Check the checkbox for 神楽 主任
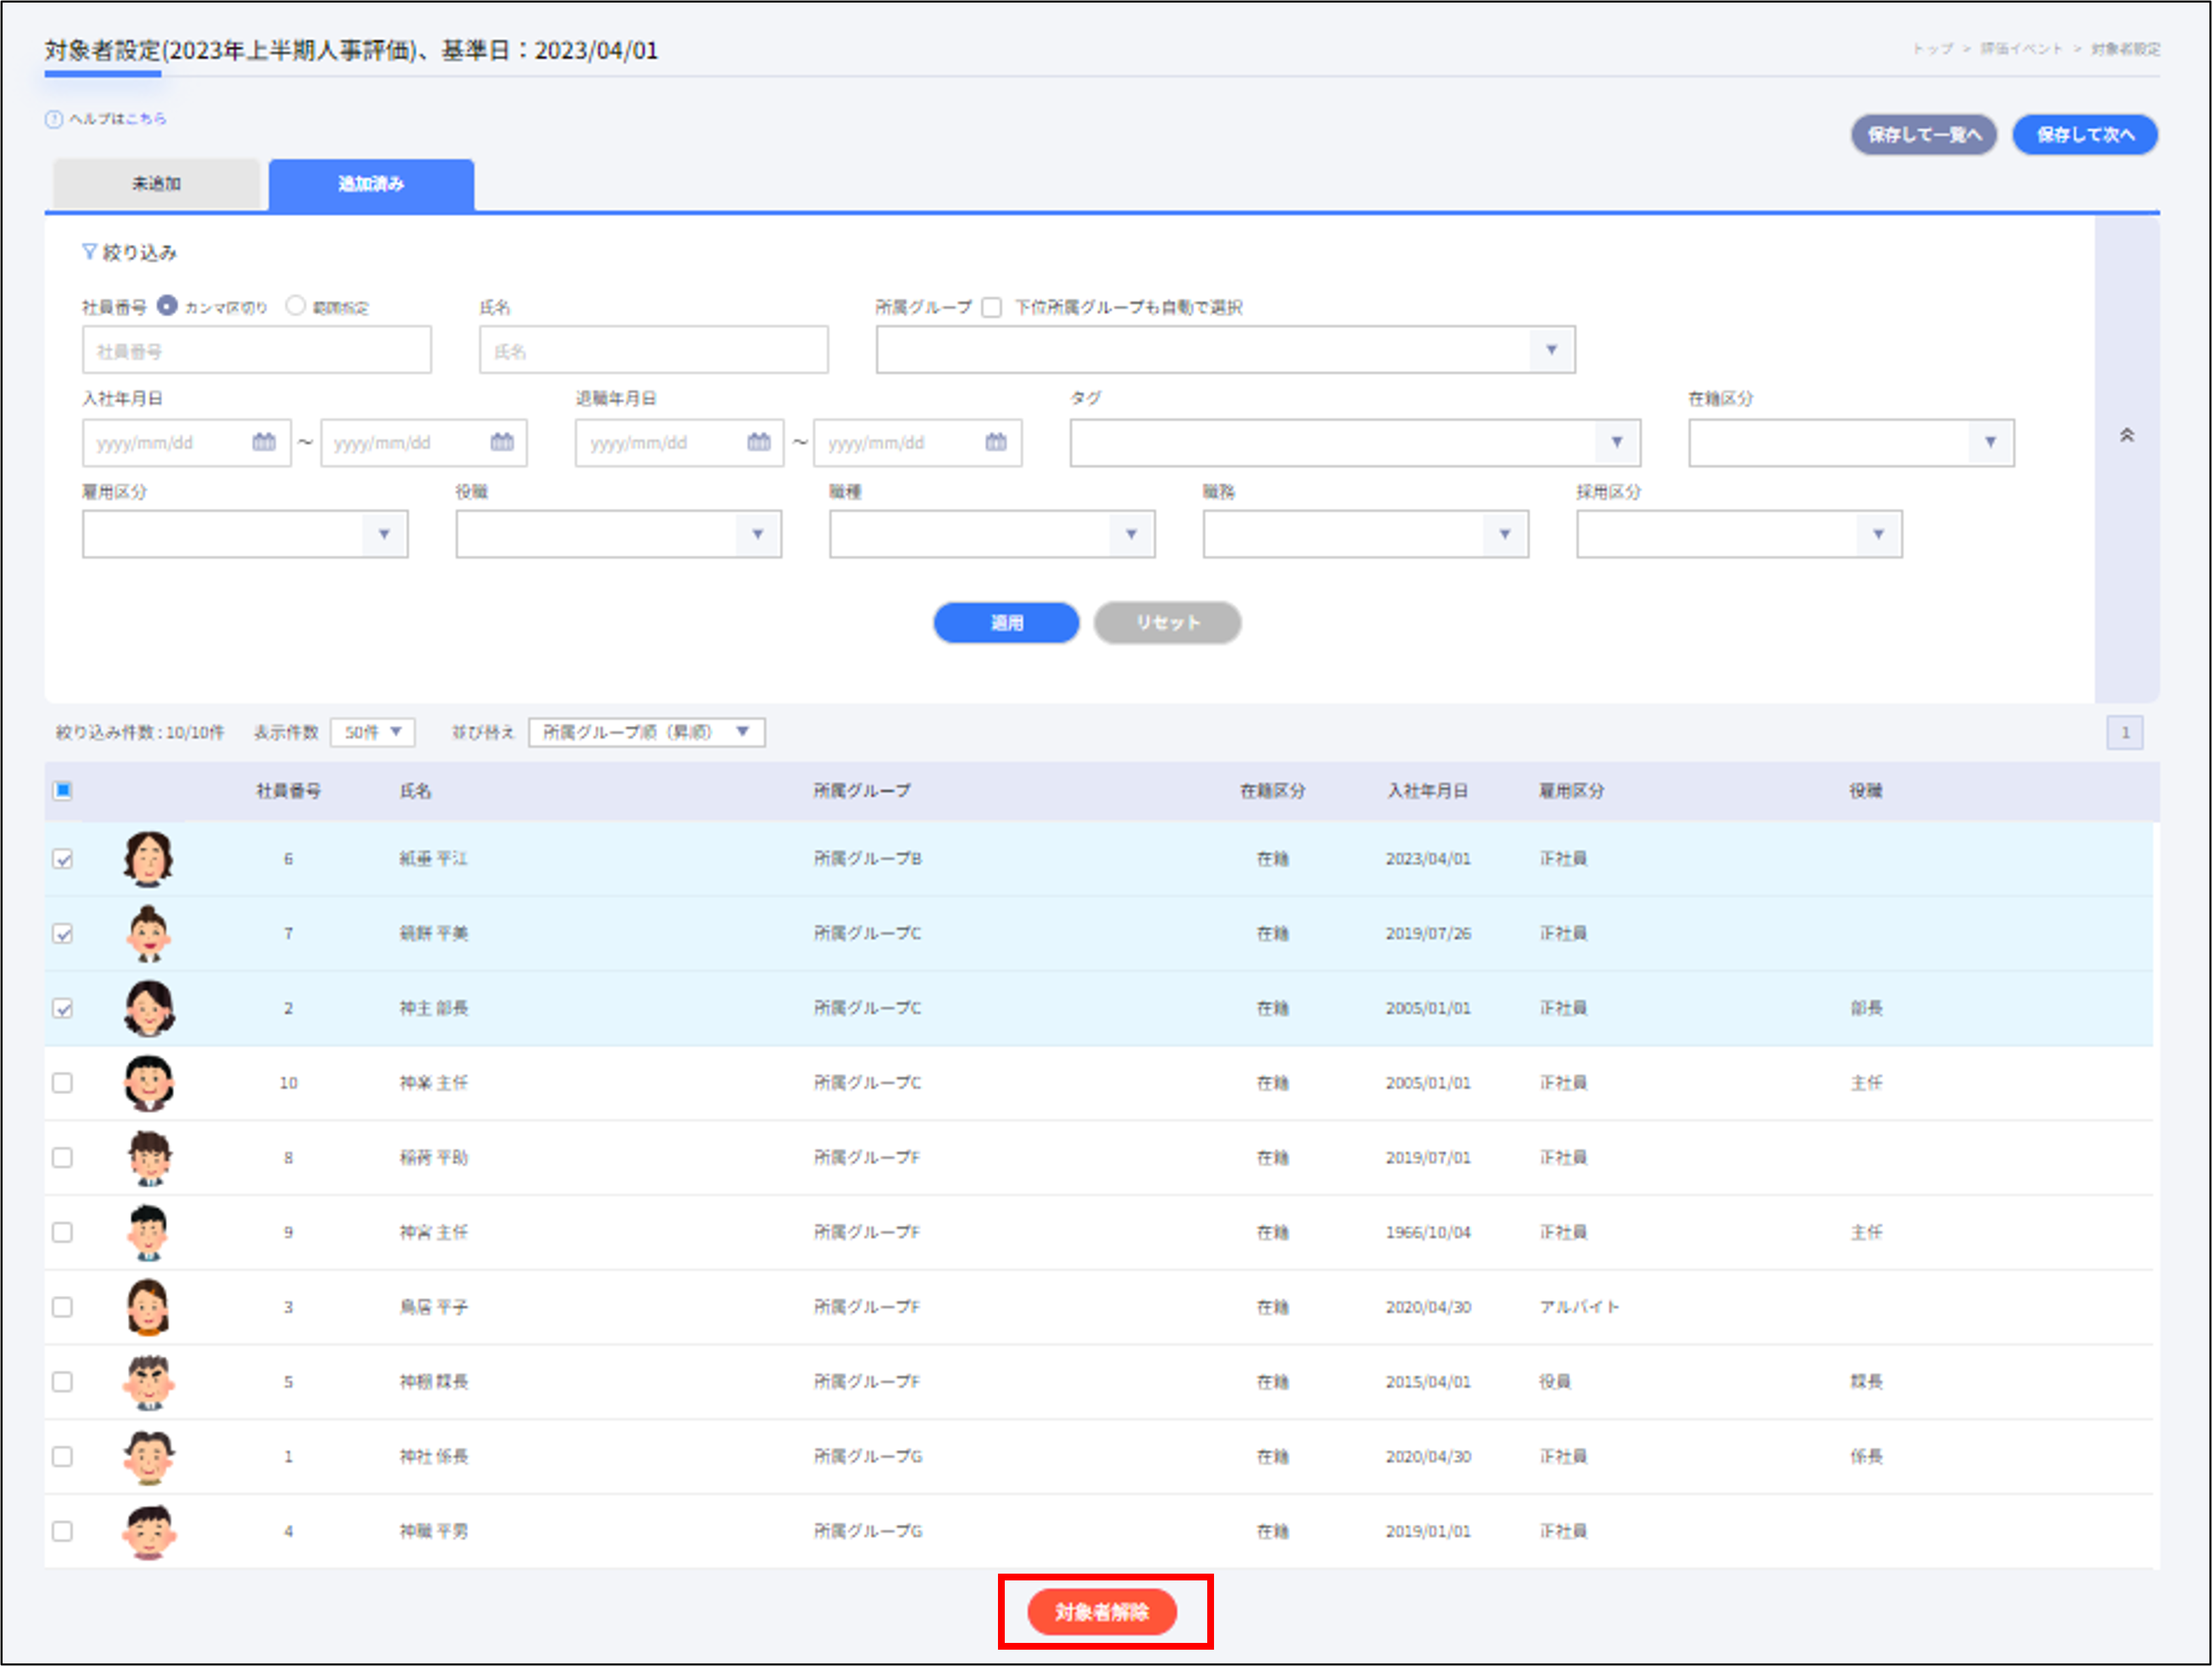 tap(63, 1083)
